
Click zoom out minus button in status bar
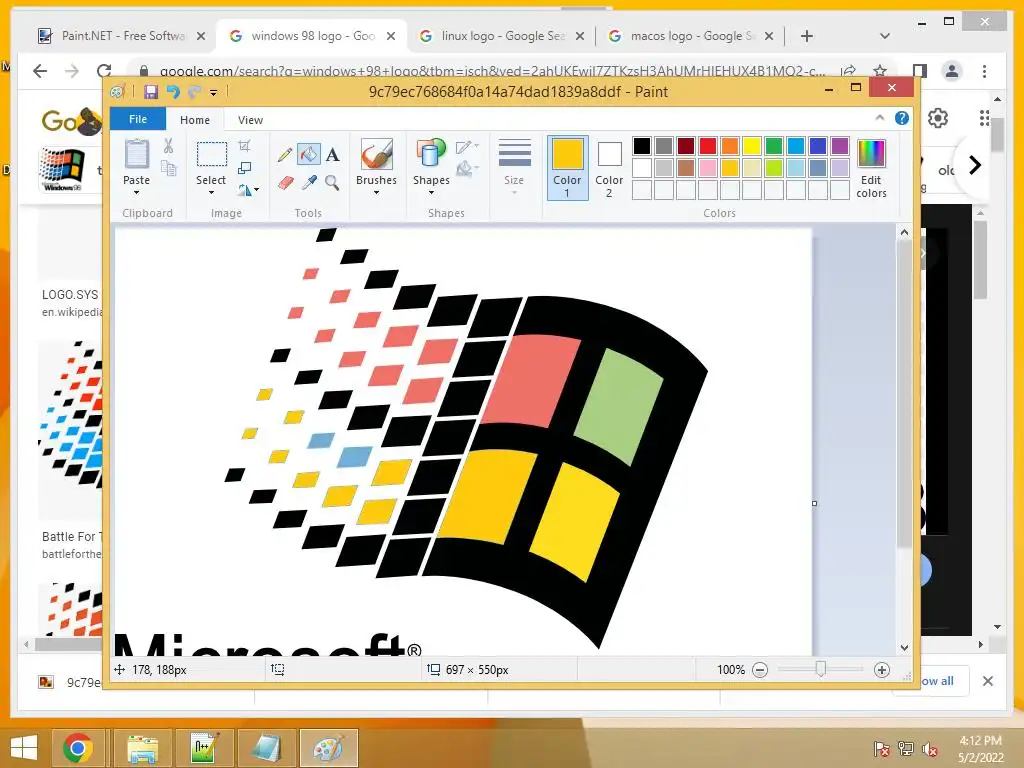760,670
